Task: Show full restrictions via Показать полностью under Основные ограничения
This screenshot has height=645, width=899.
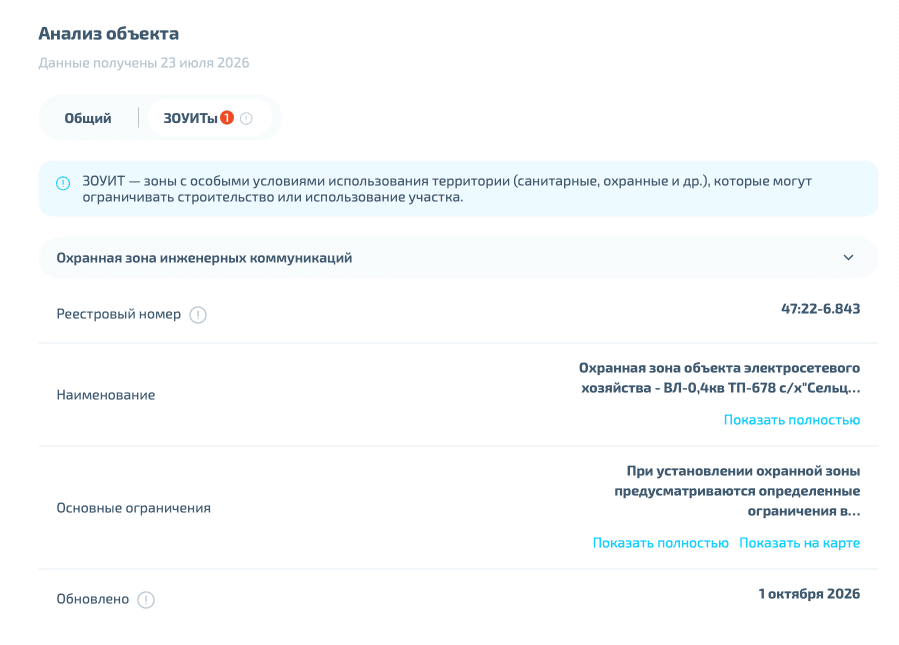Action: point(660,542)
